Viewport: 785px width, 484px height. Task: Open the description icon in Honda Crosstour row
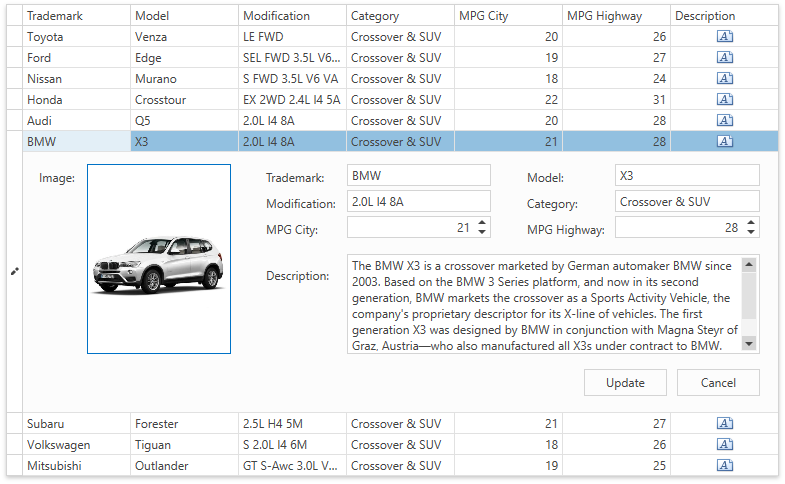(x=724, y=100)
